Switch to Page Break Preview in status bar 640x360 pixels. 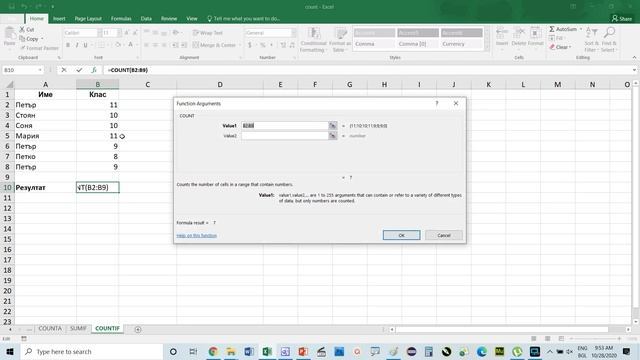[561, 339]
